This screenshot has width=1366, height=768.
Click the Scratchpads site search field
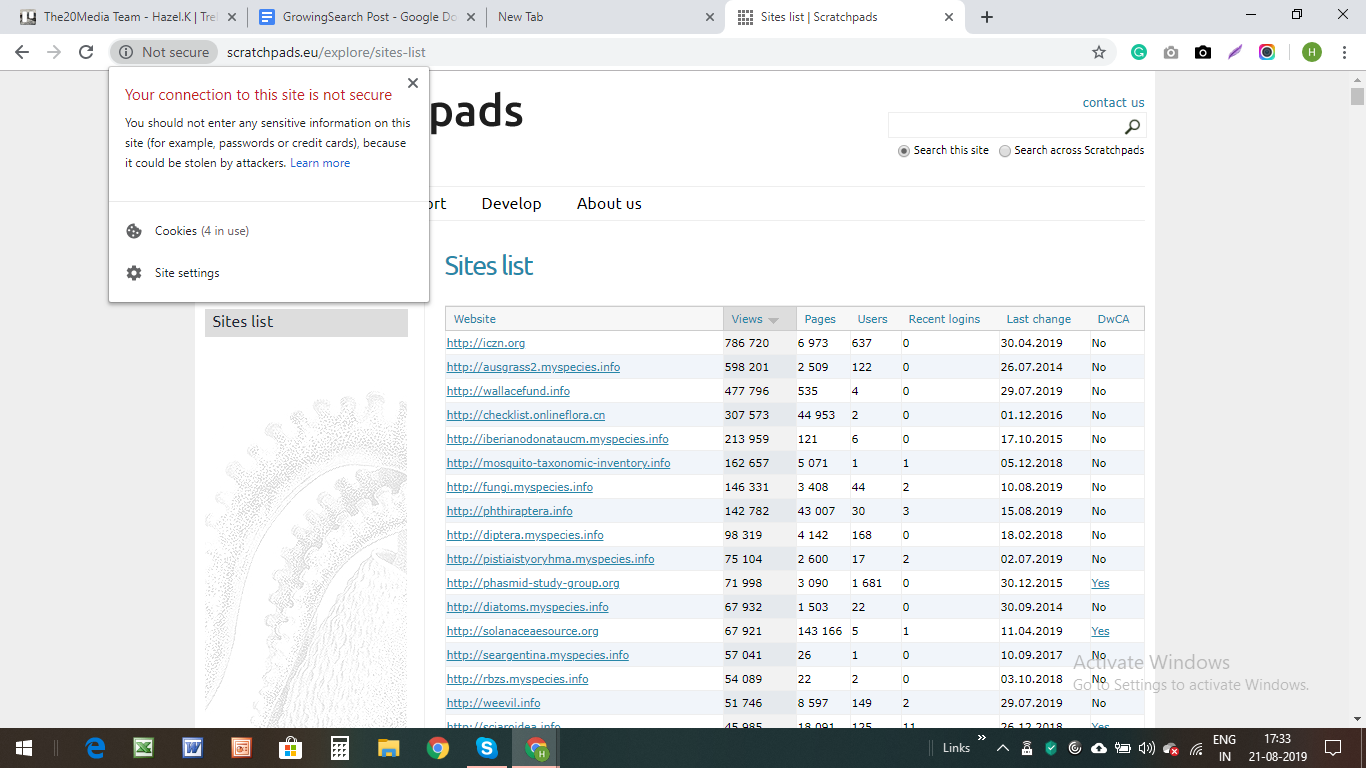point(1005,126)
